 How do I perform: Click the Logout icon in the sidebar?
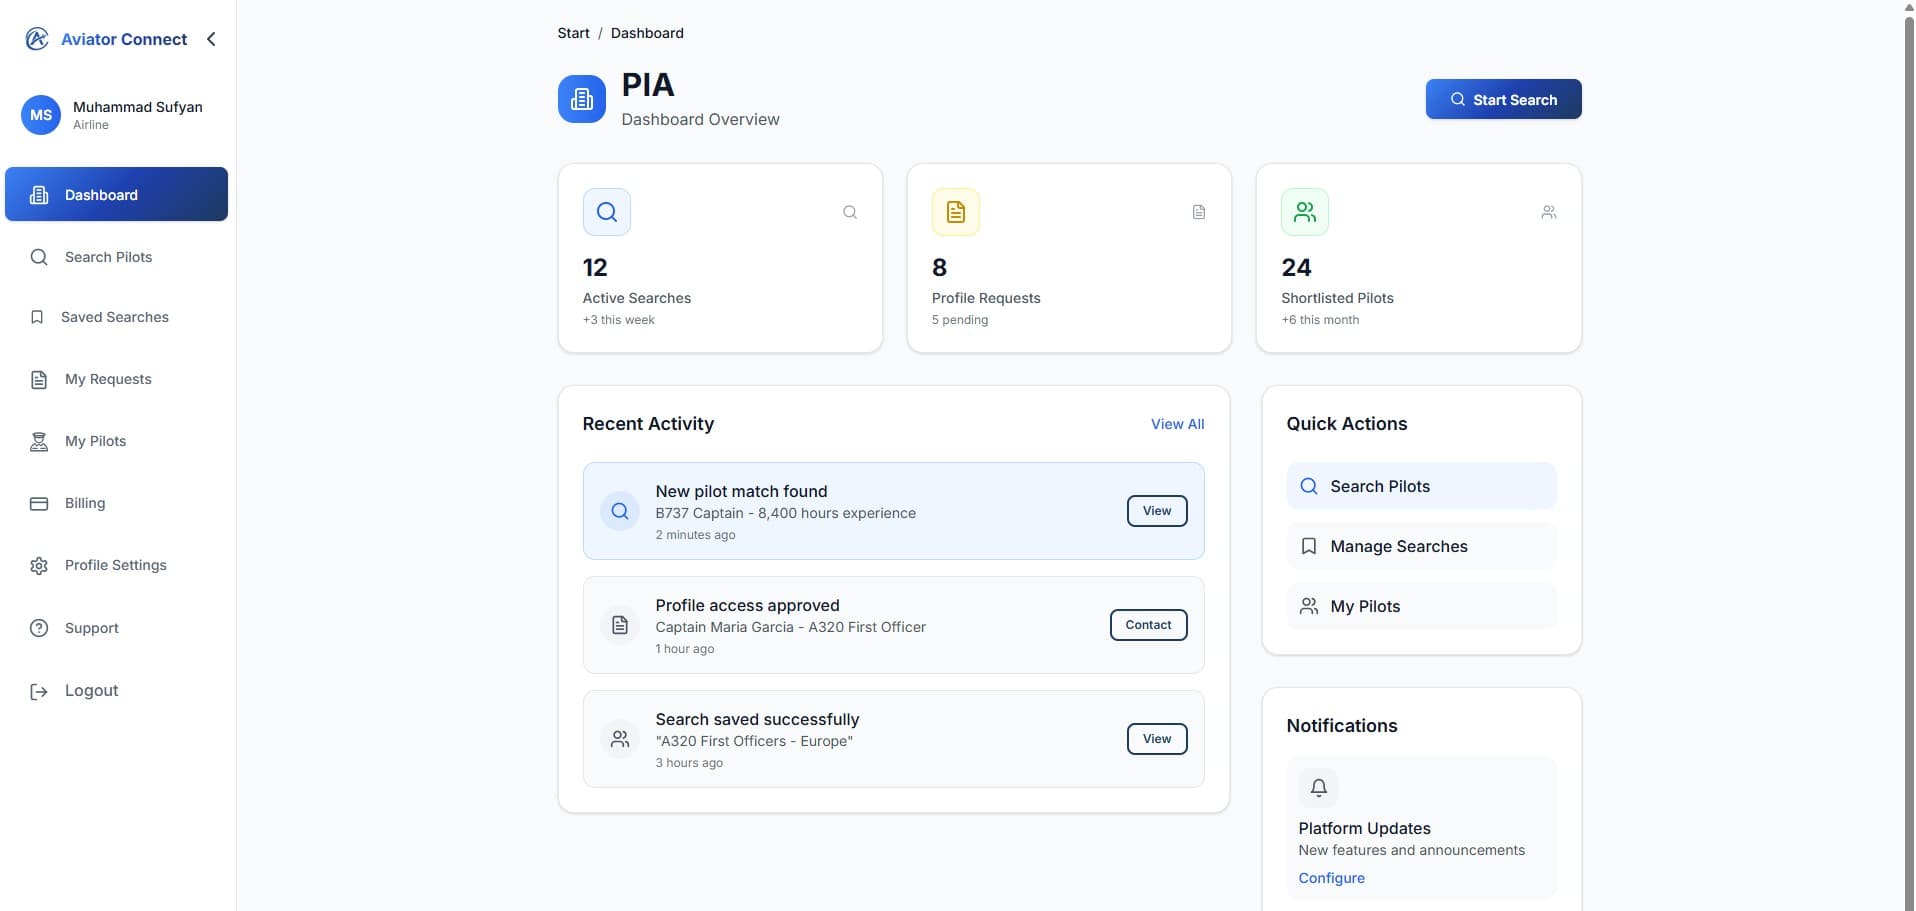click(39, 691)
